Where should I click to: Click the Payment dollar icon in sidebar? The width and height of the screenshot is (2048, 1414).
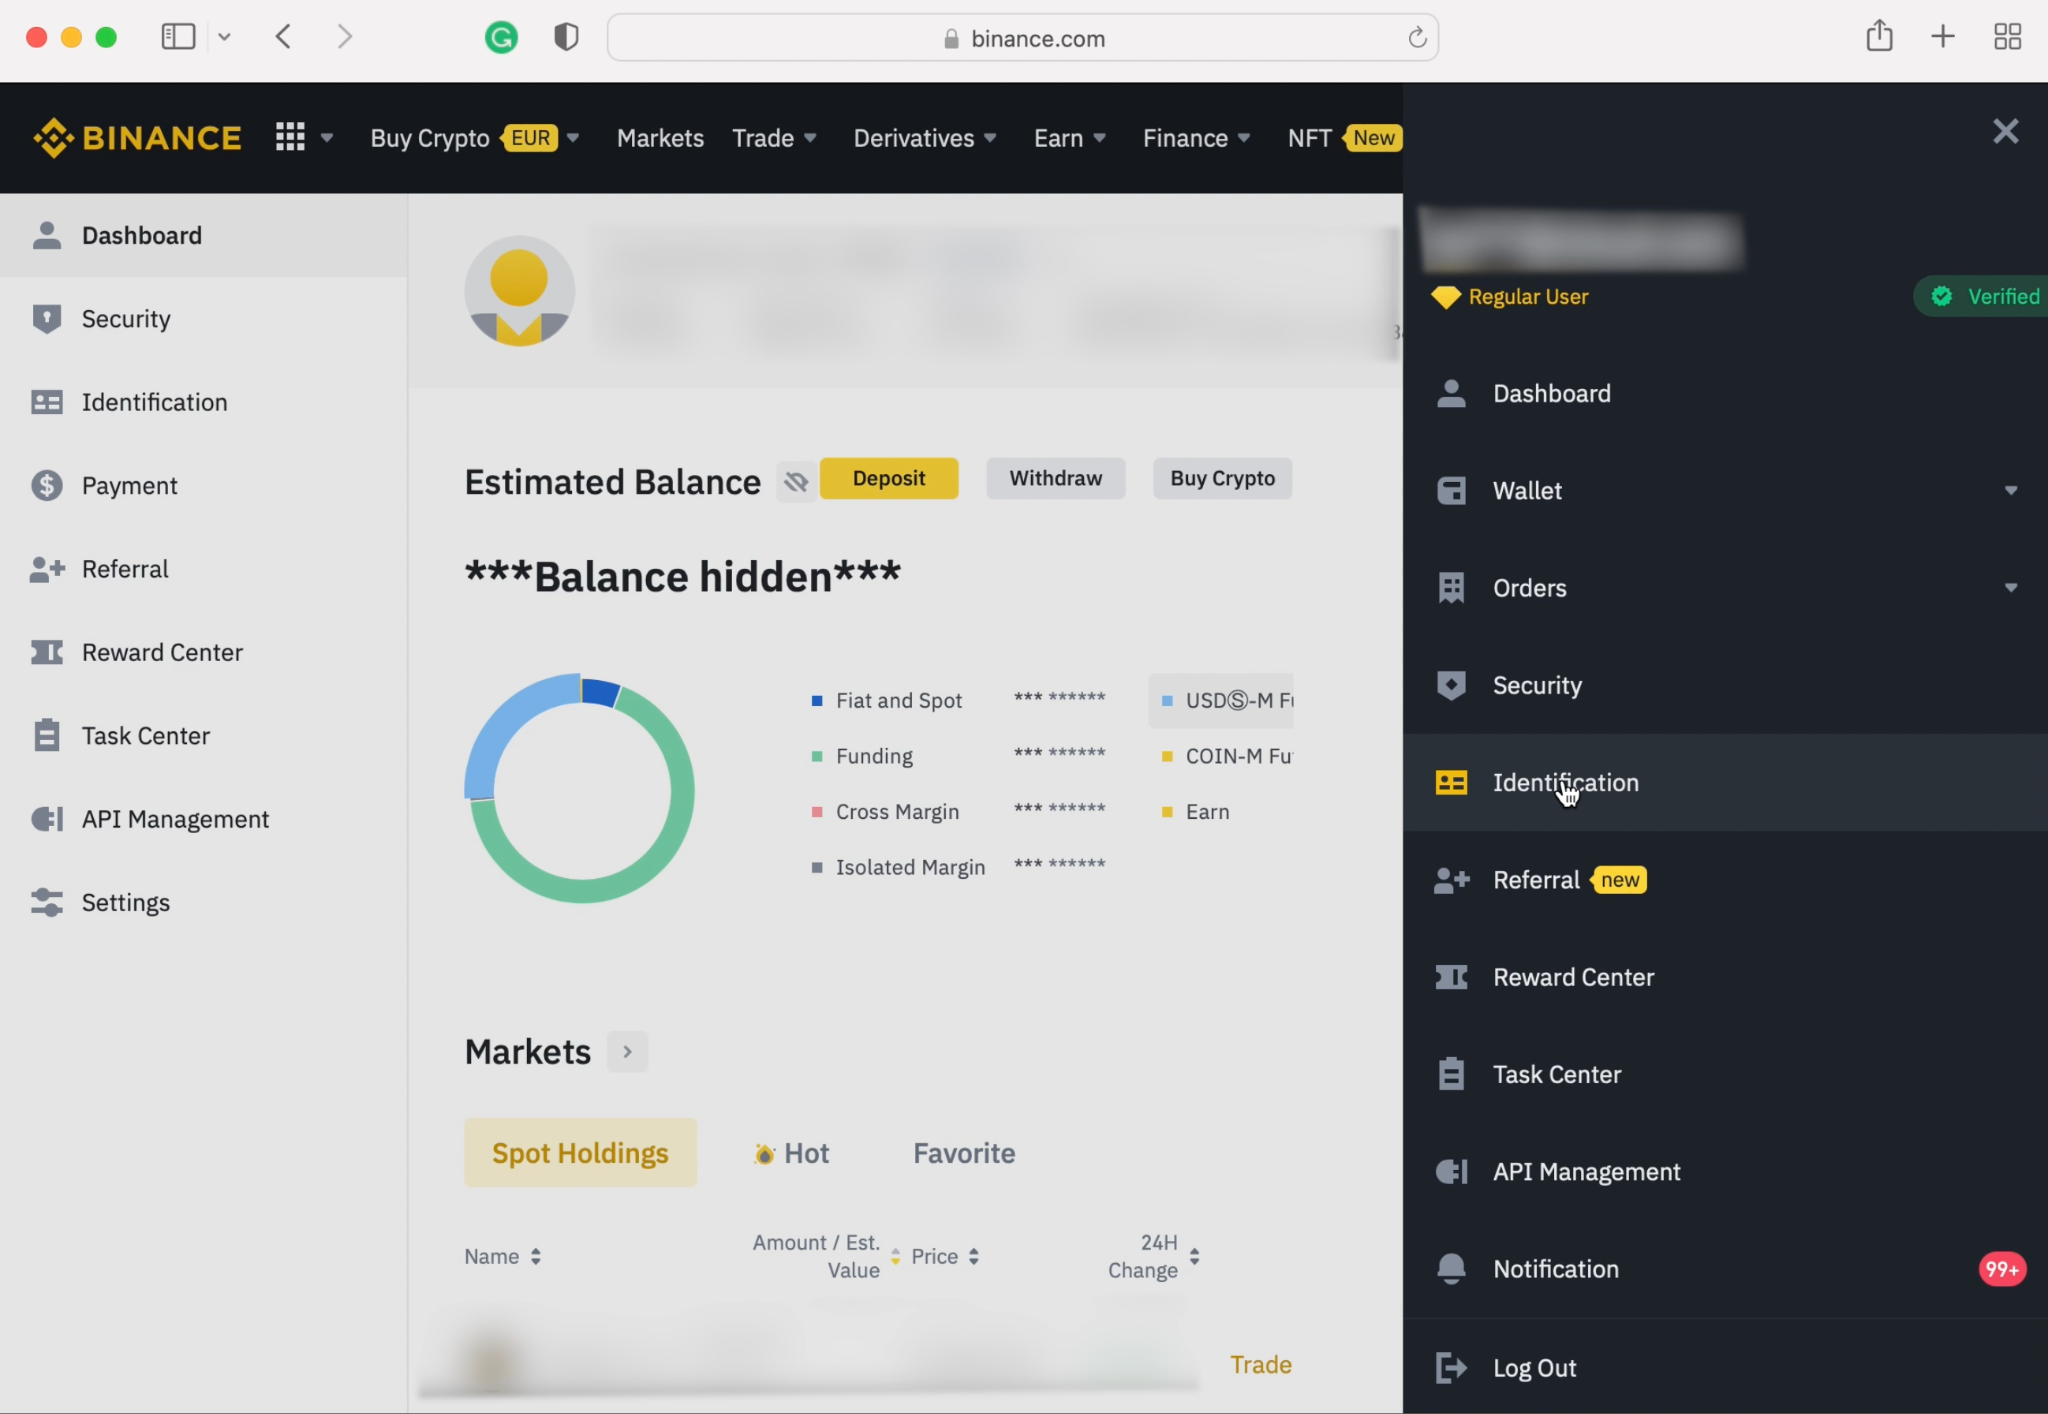click(x=46, y=486)
